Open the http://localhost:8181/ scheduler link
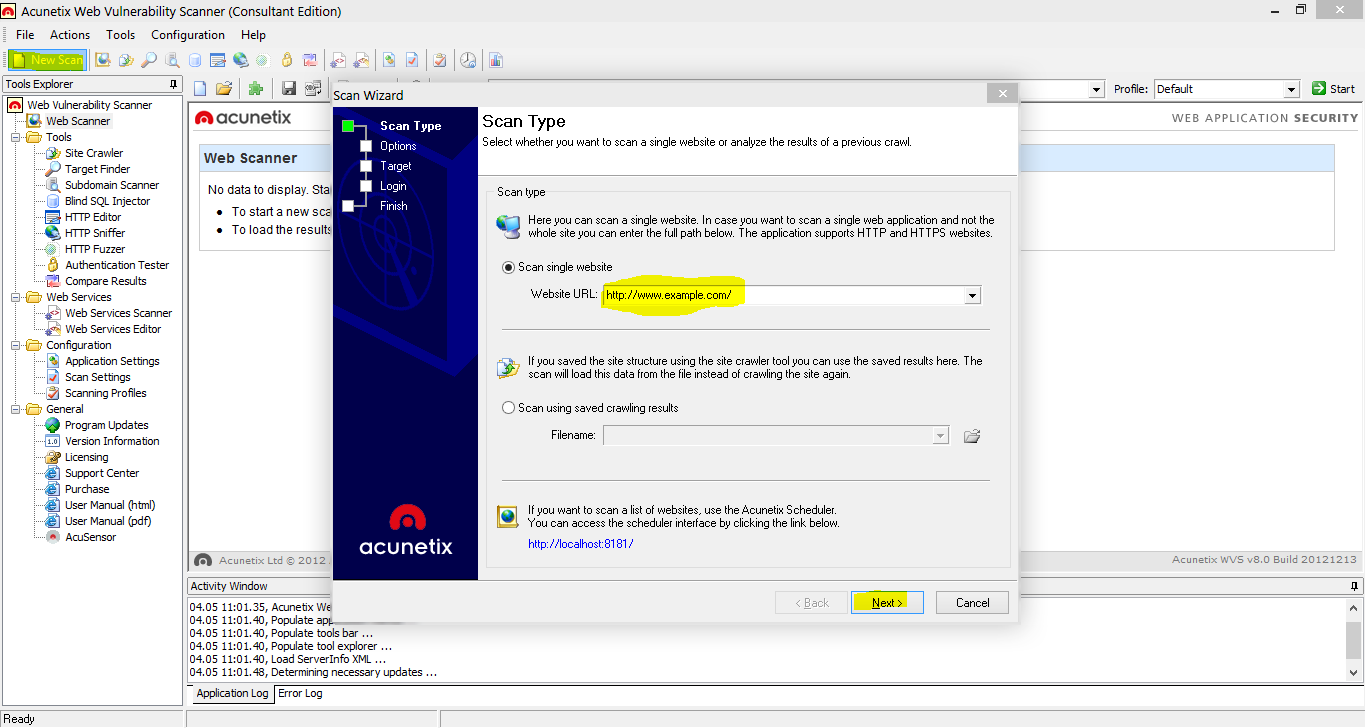This screenshot has height=728, width=1365. click(581, 544)
